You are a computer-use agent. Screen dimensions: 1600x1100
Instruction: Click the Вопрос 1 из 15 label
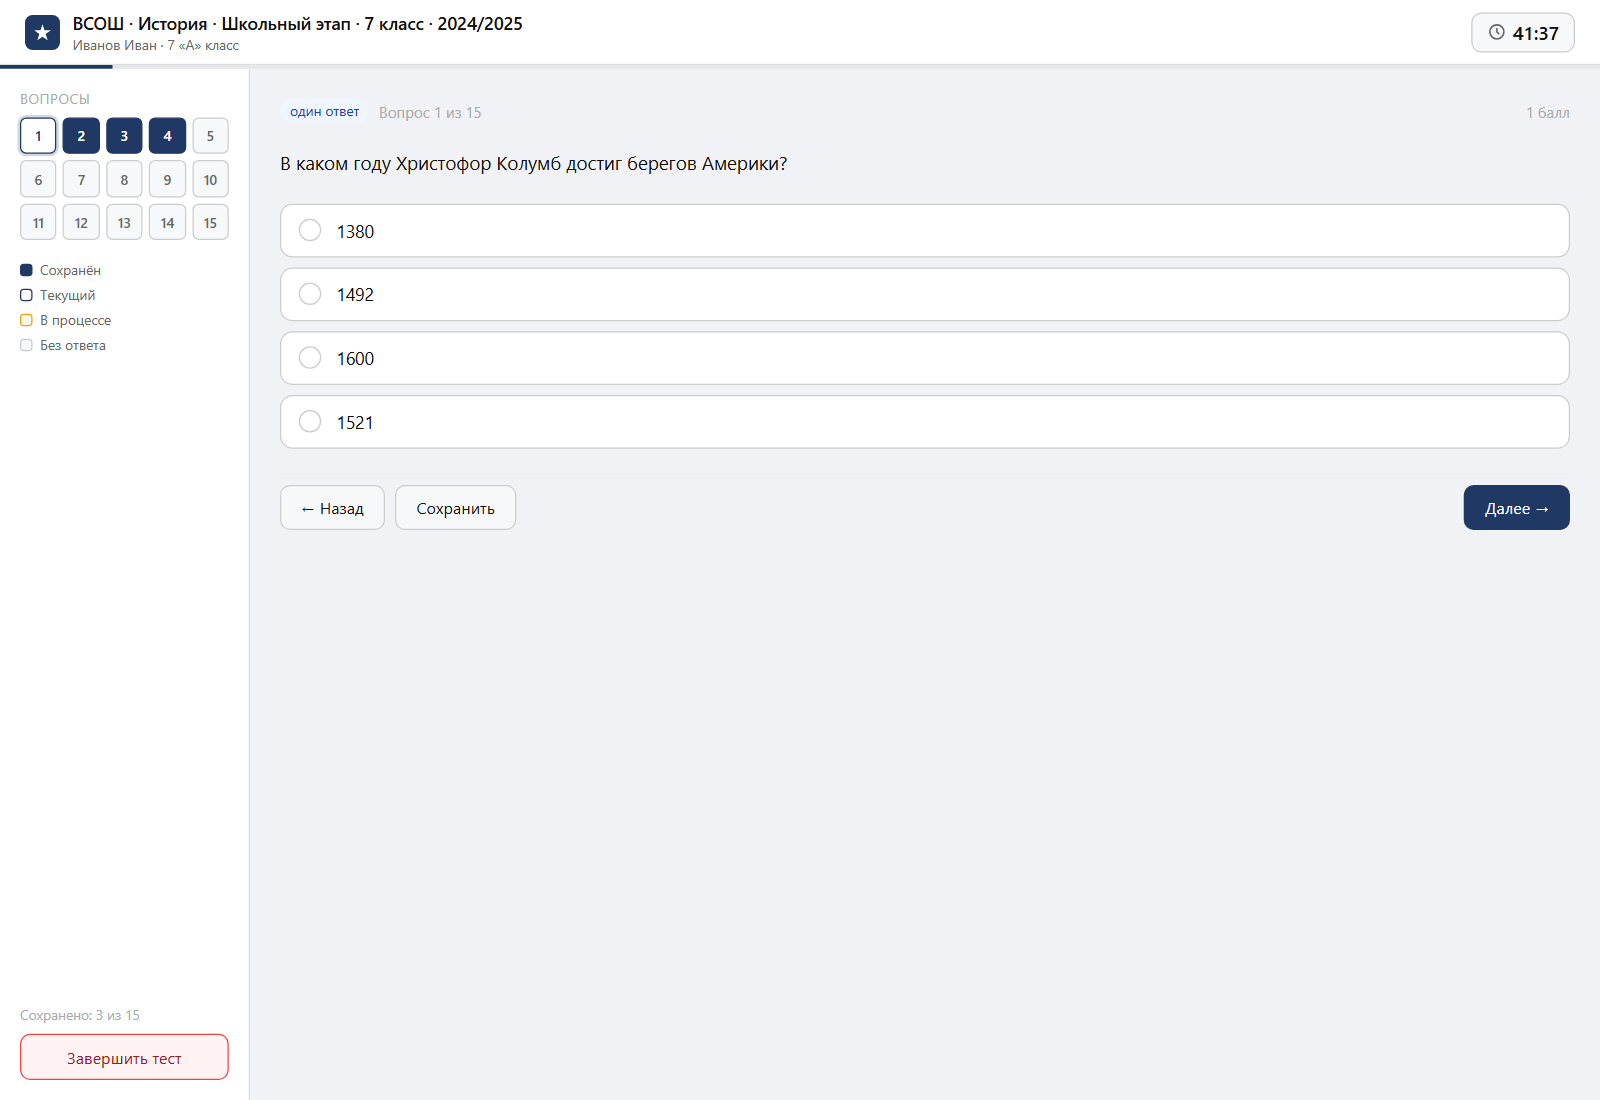tap(430, 113)
